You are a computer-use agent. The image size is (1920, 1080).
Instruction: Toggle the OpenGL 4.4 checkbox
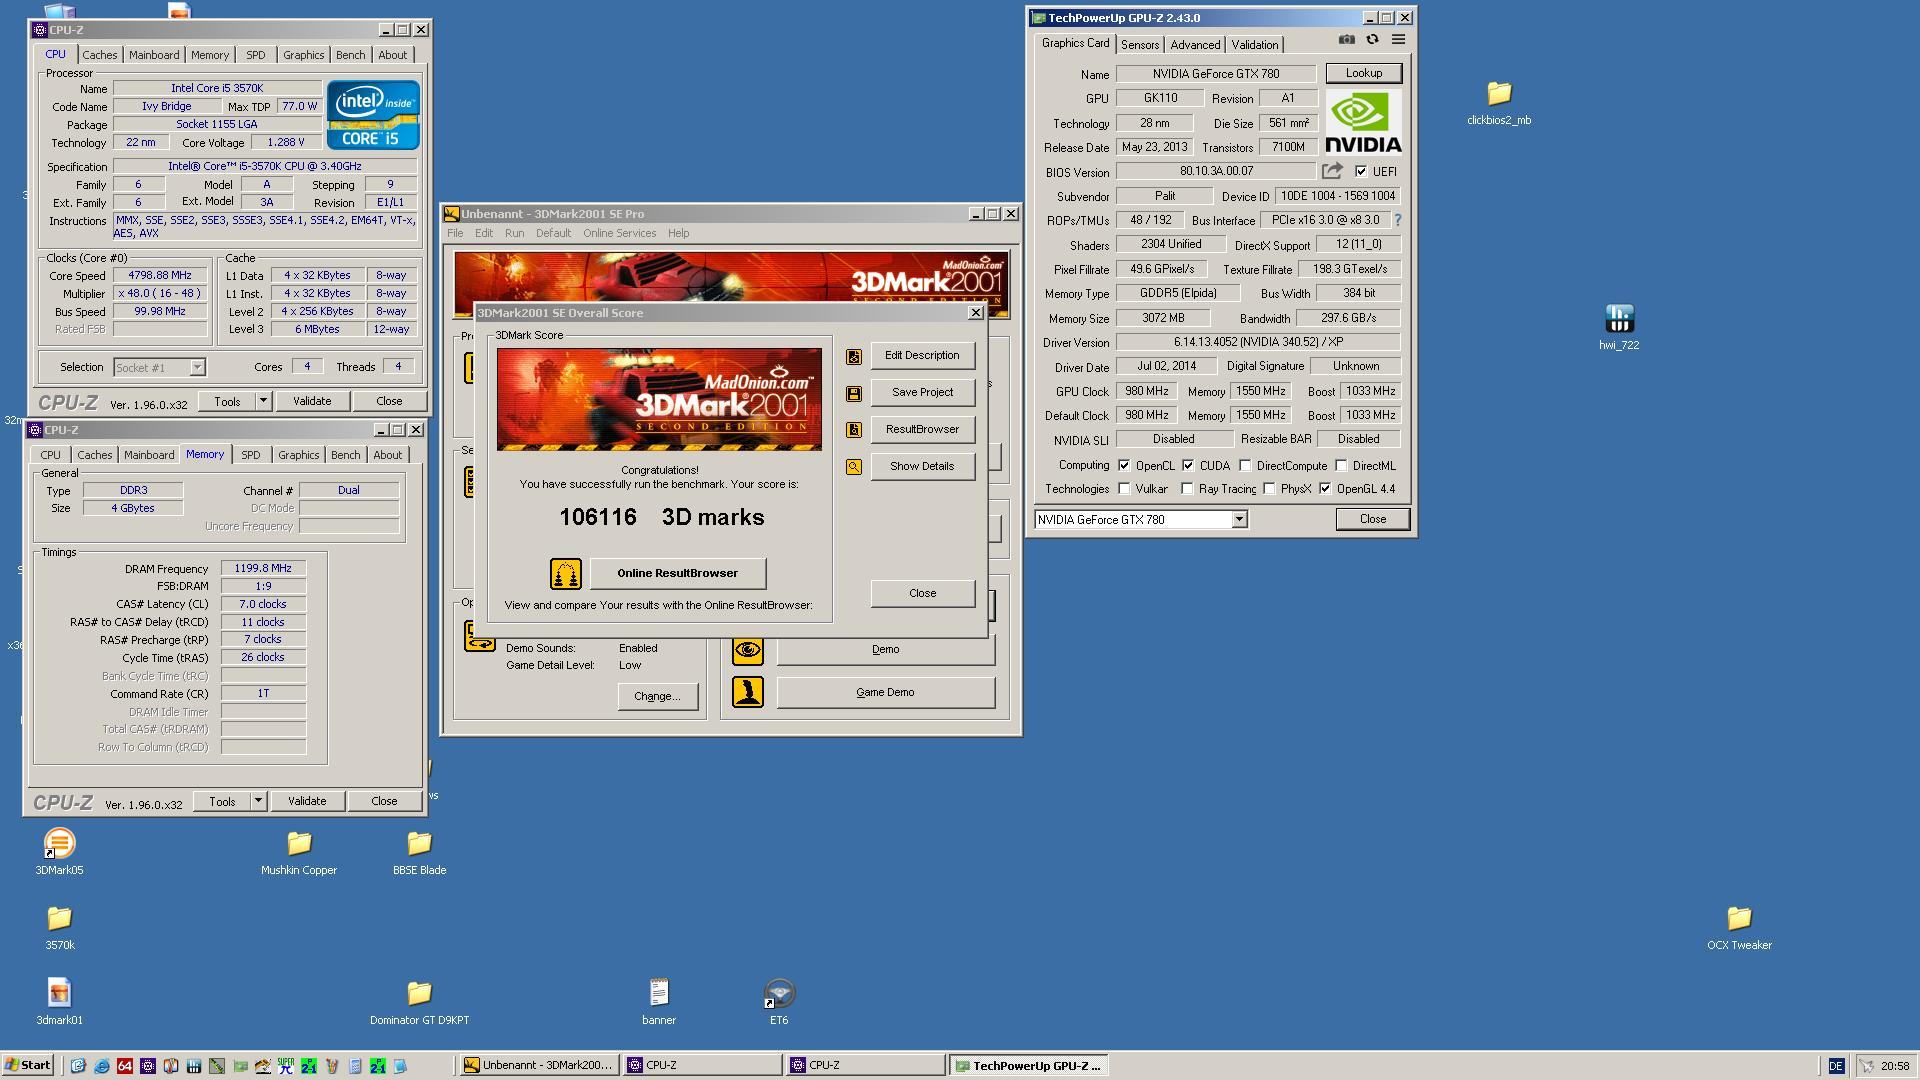click(x=1325, y=489)
